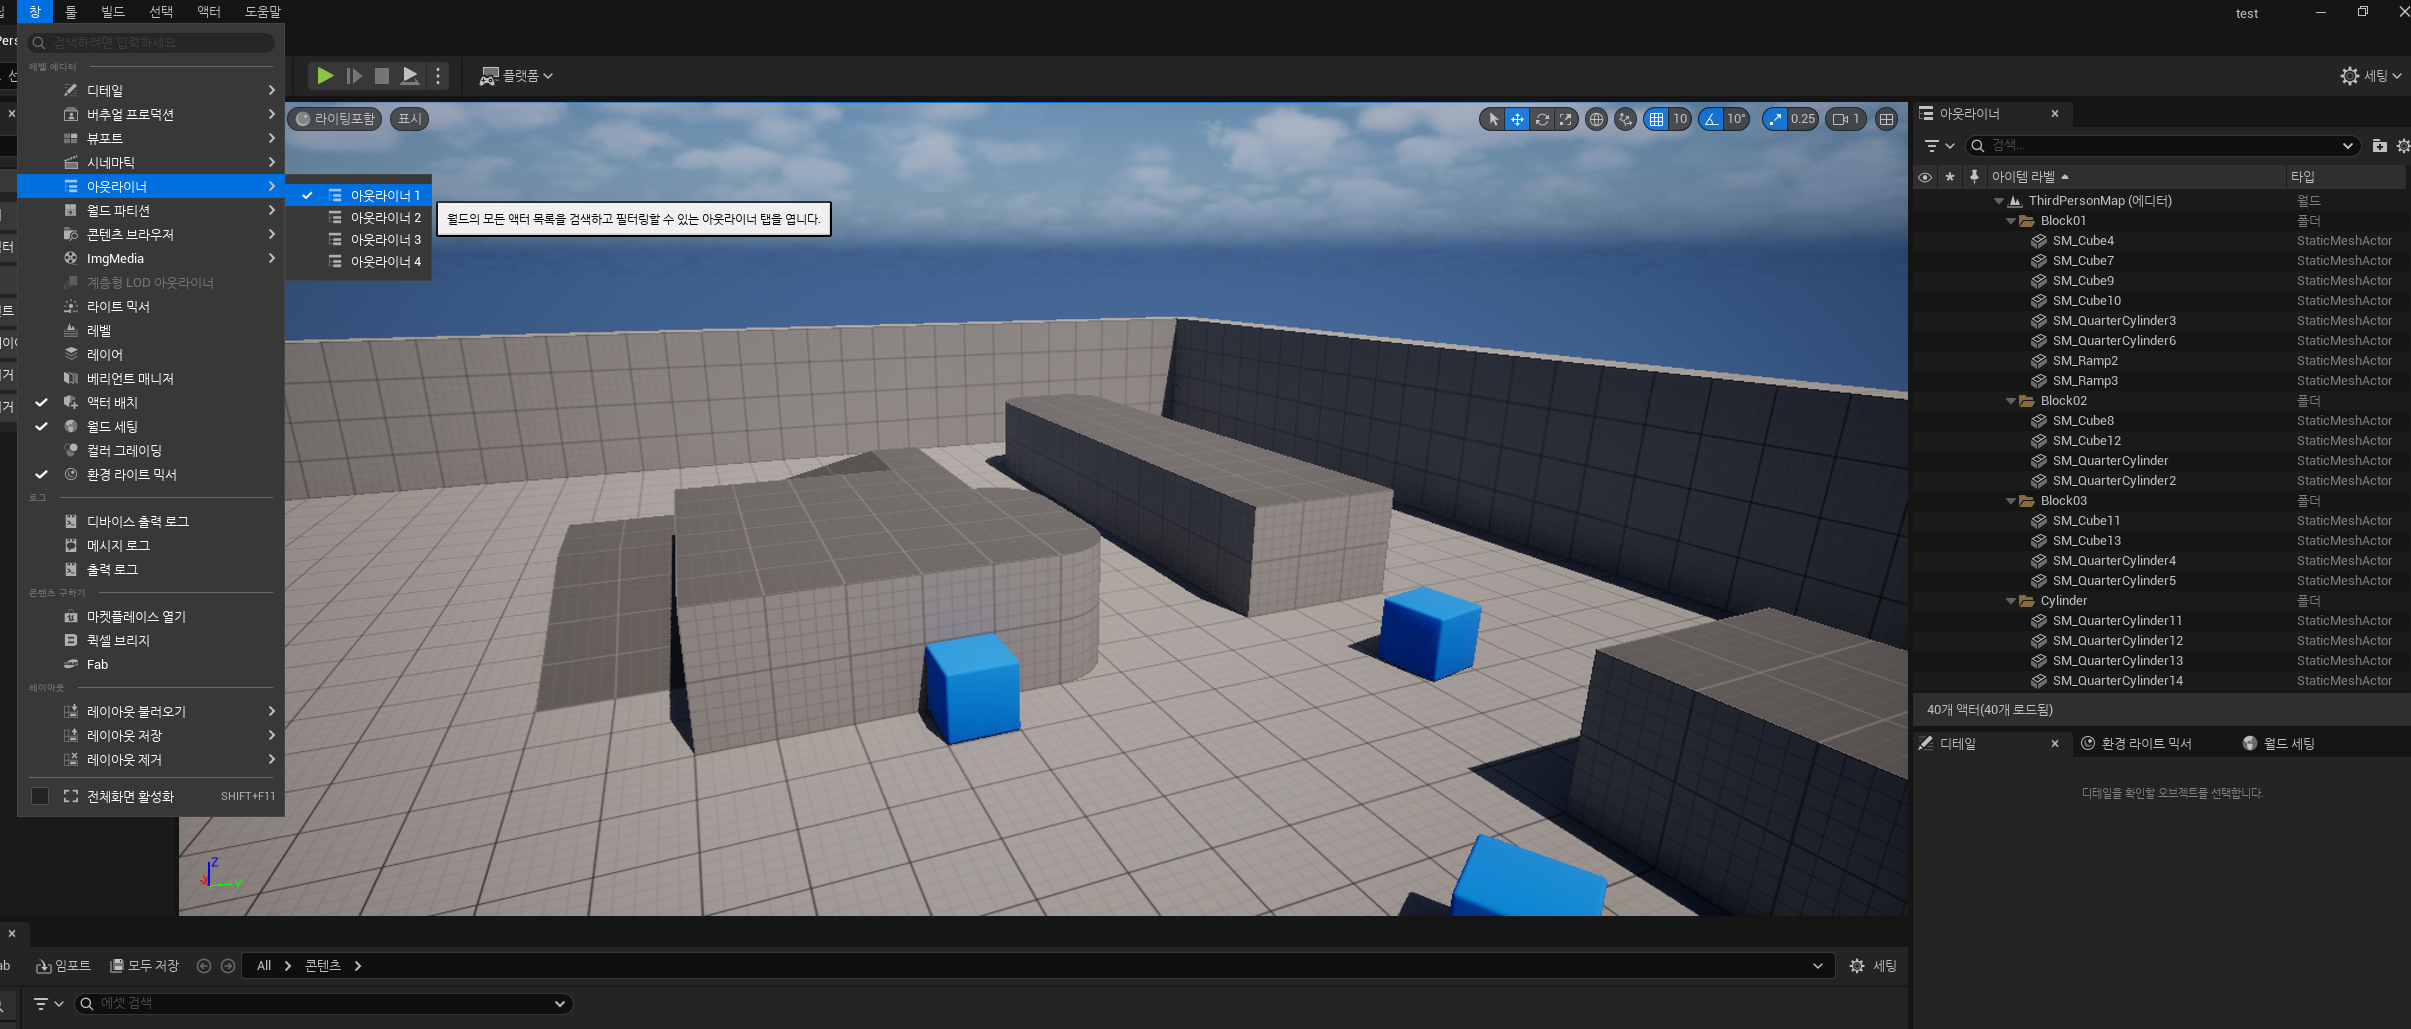Click the 모두 저장 button

coord(144,966)
